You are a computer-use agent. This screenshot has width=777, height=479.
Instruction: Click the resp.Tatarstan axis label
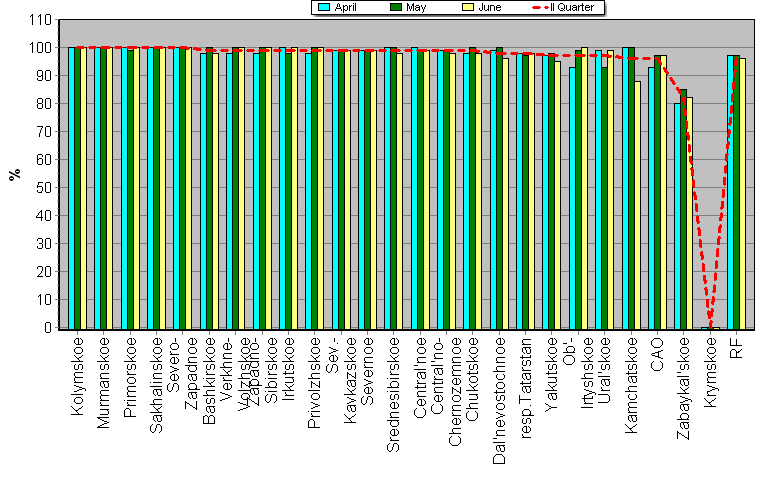point(525,388)
